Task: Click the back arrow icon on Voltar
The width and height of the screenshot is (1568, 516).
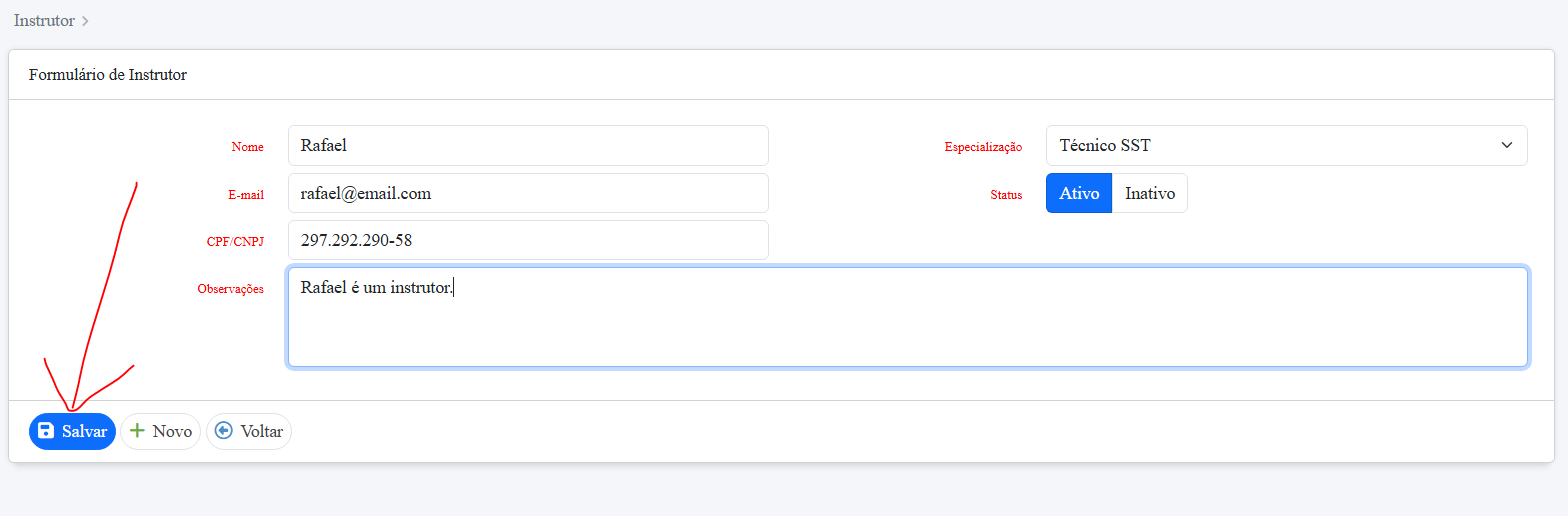Action: tap(223, 431)
